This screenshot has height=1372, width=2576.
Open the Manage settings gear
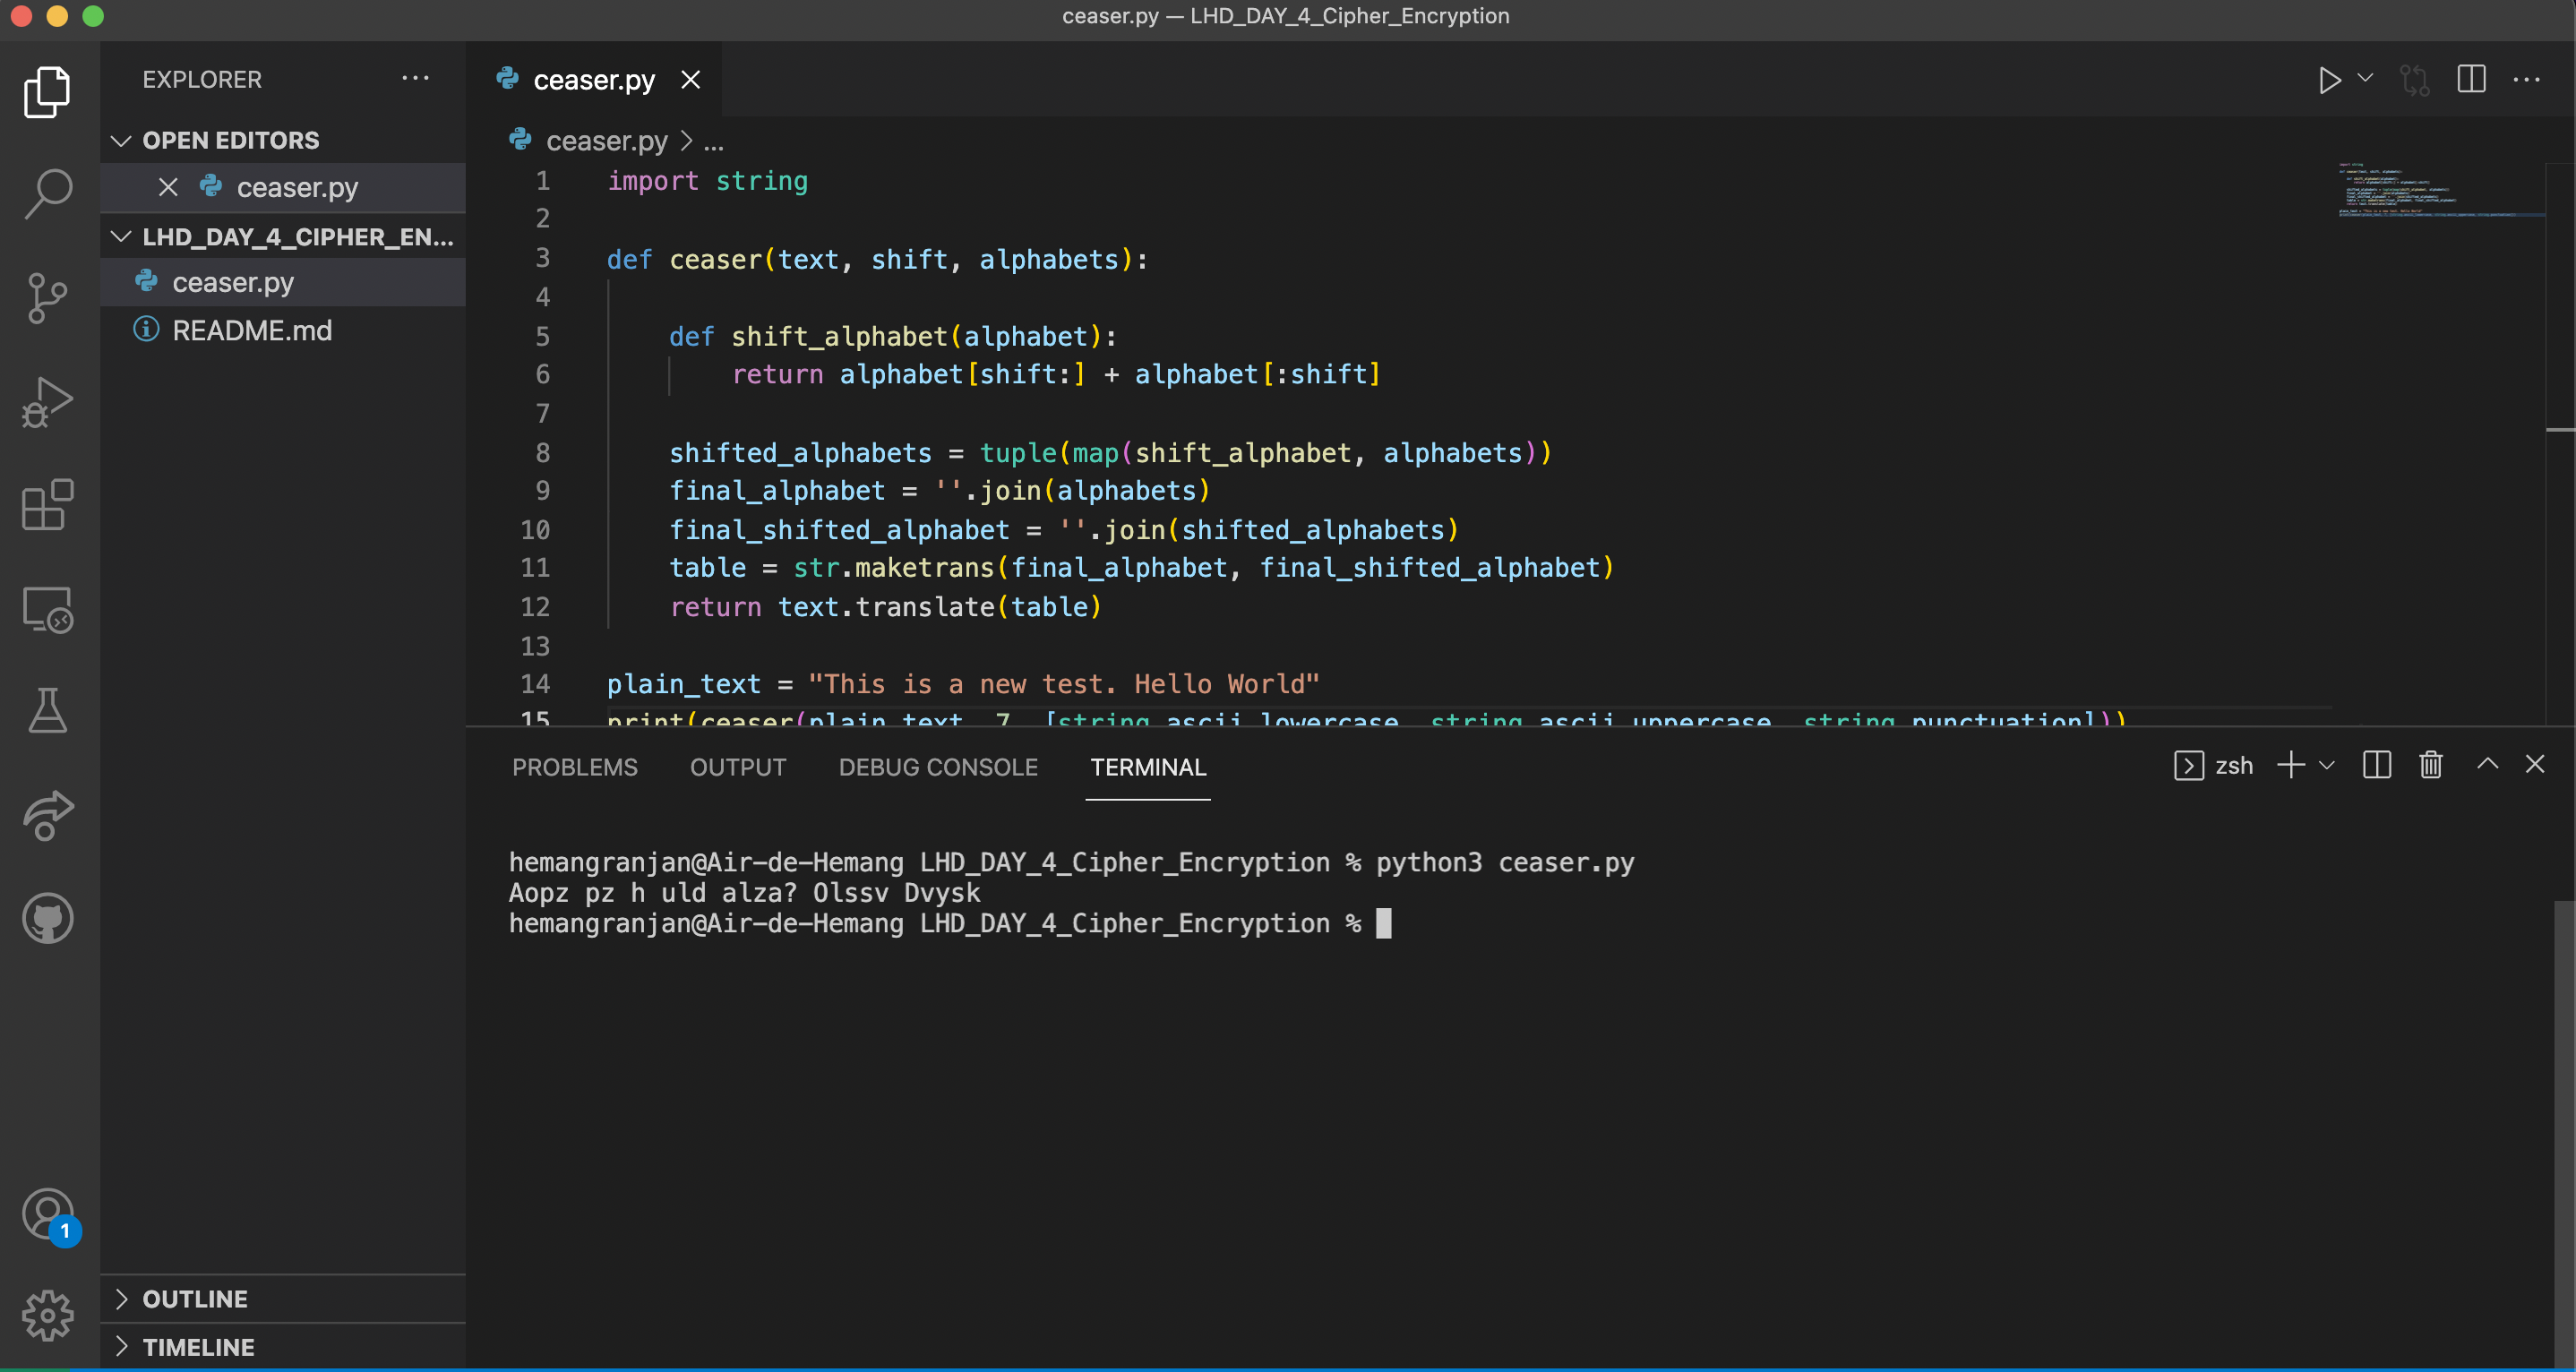pyautogui.click(x=47, y=1314)
